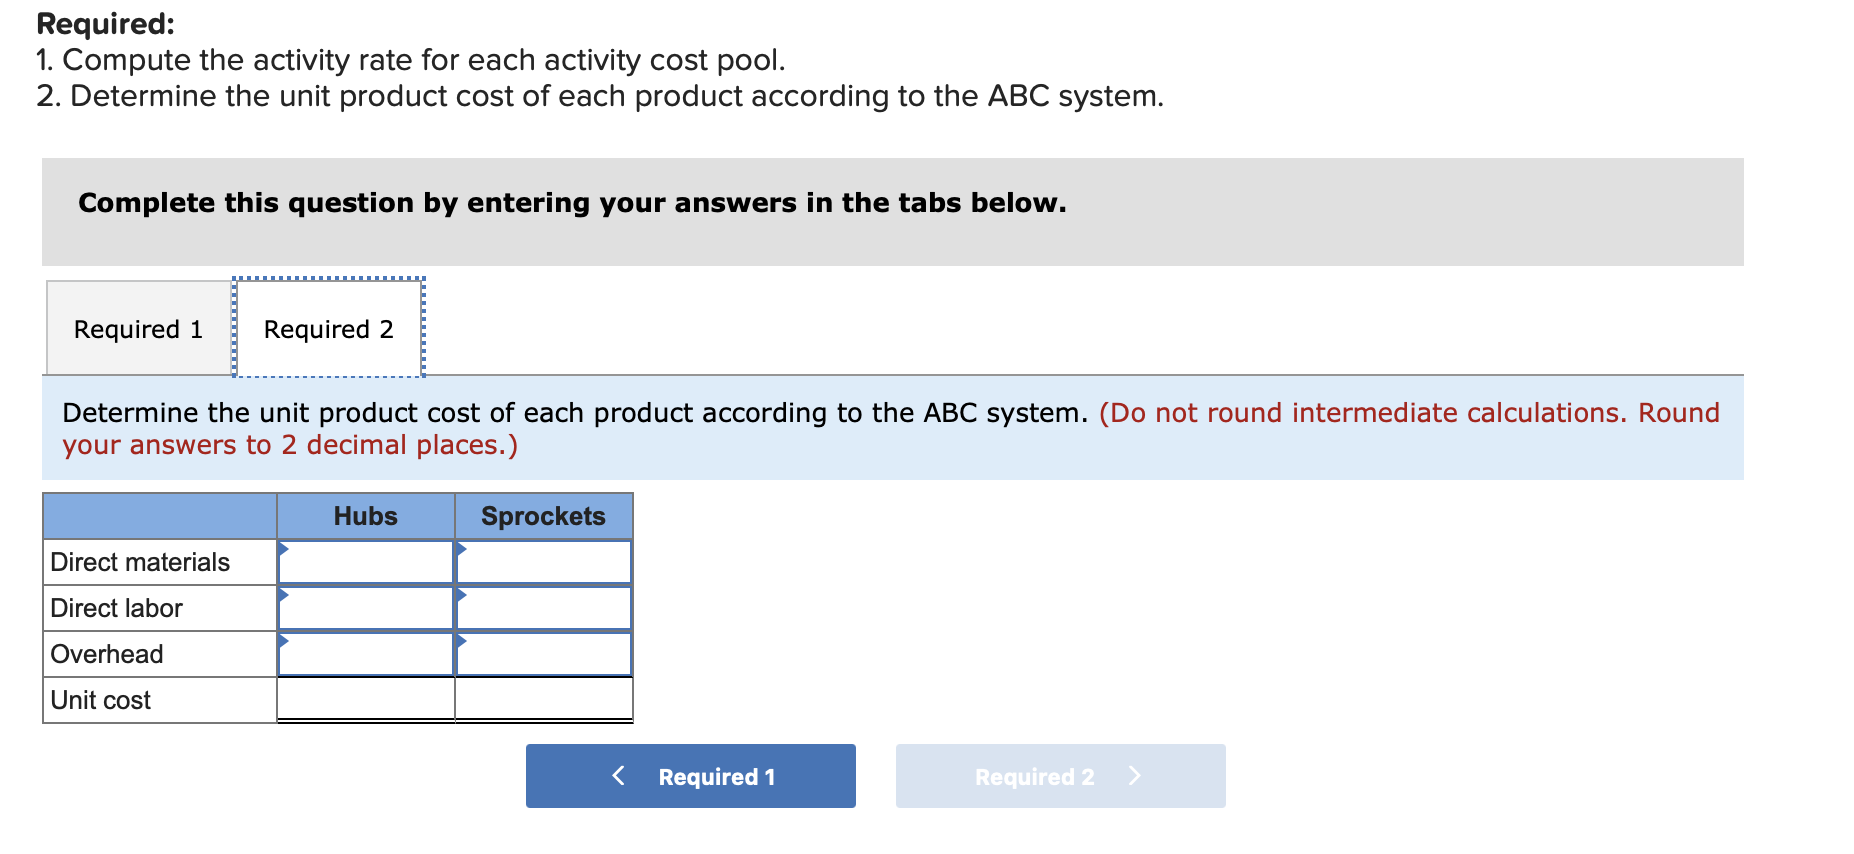Click the hint triangle in Hubs Direct labor cell
This screenshot has width=1854, height=854.
point(283,596)
